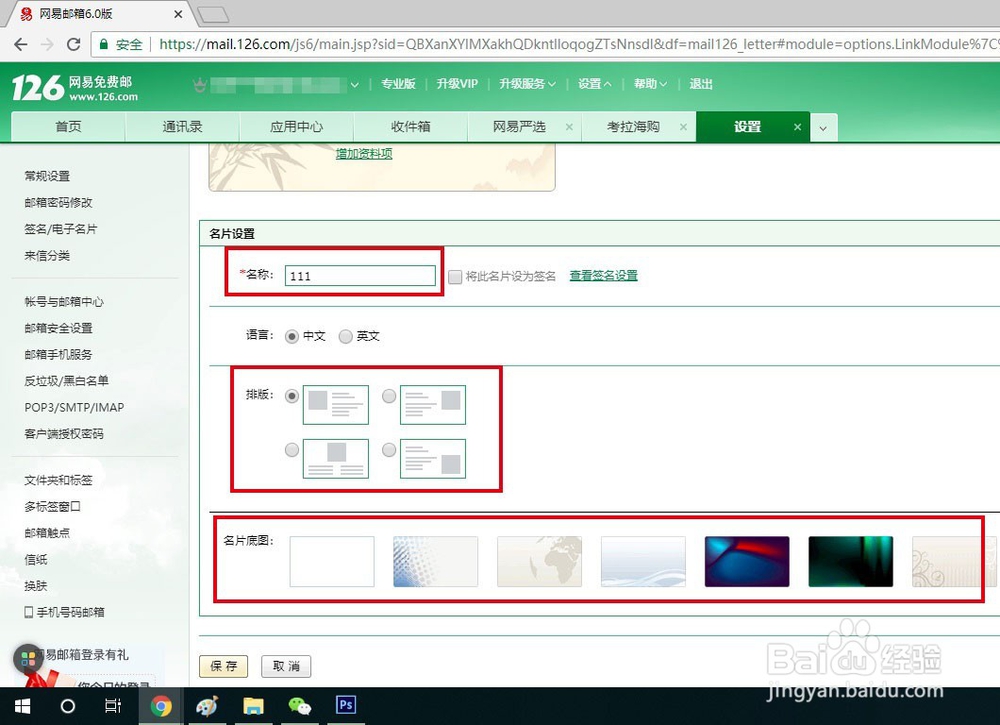Click the browser back arrow
Viewport: 1000px width, 725px height.
click(20, 44)
